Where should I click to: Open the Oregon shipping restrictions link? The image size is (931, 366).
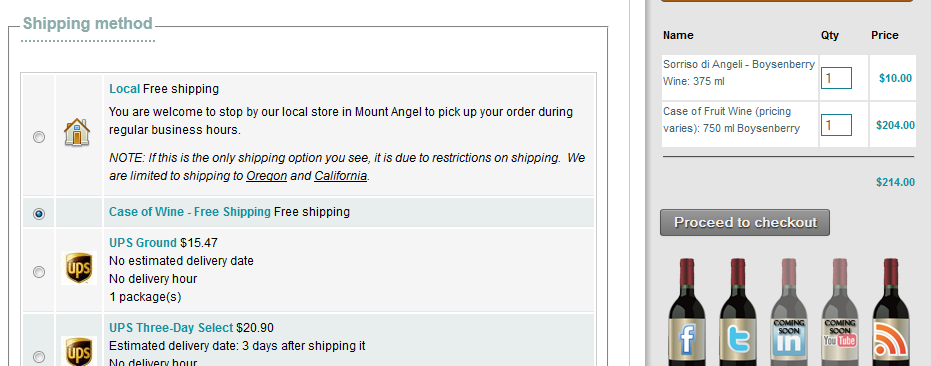(x=267, y=176)
